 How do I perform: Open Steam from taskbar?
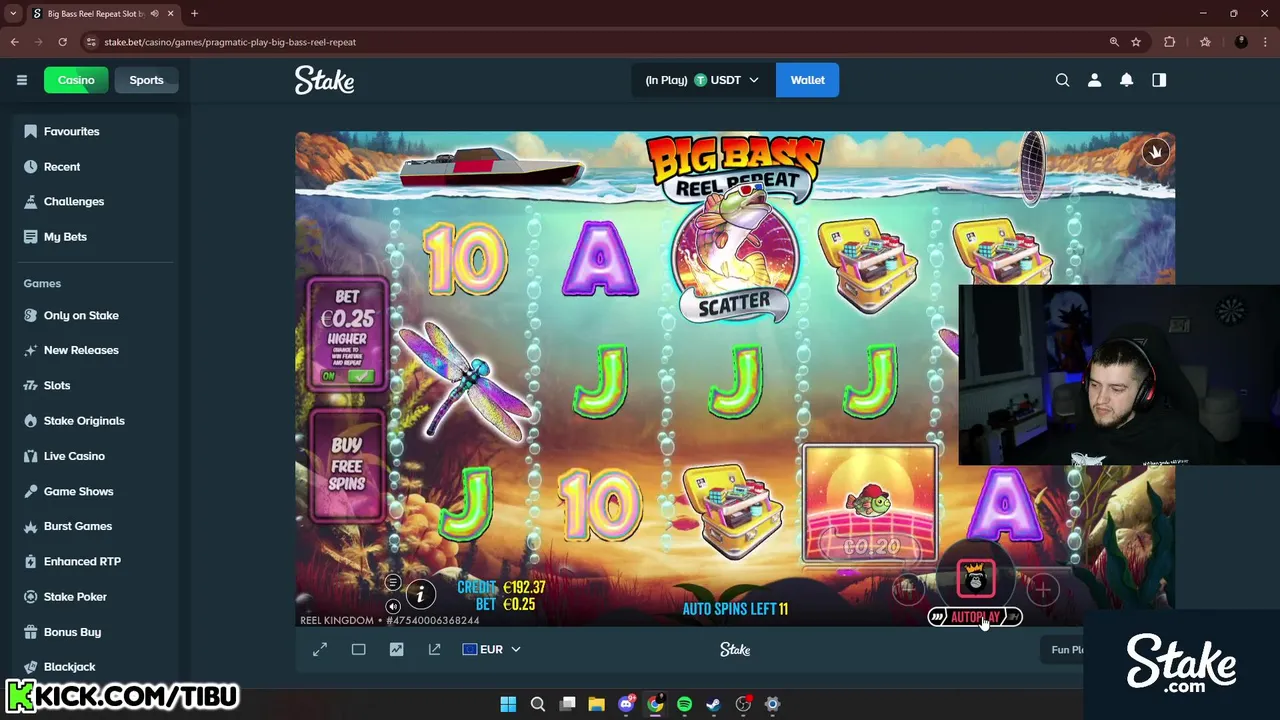(713, 704)
